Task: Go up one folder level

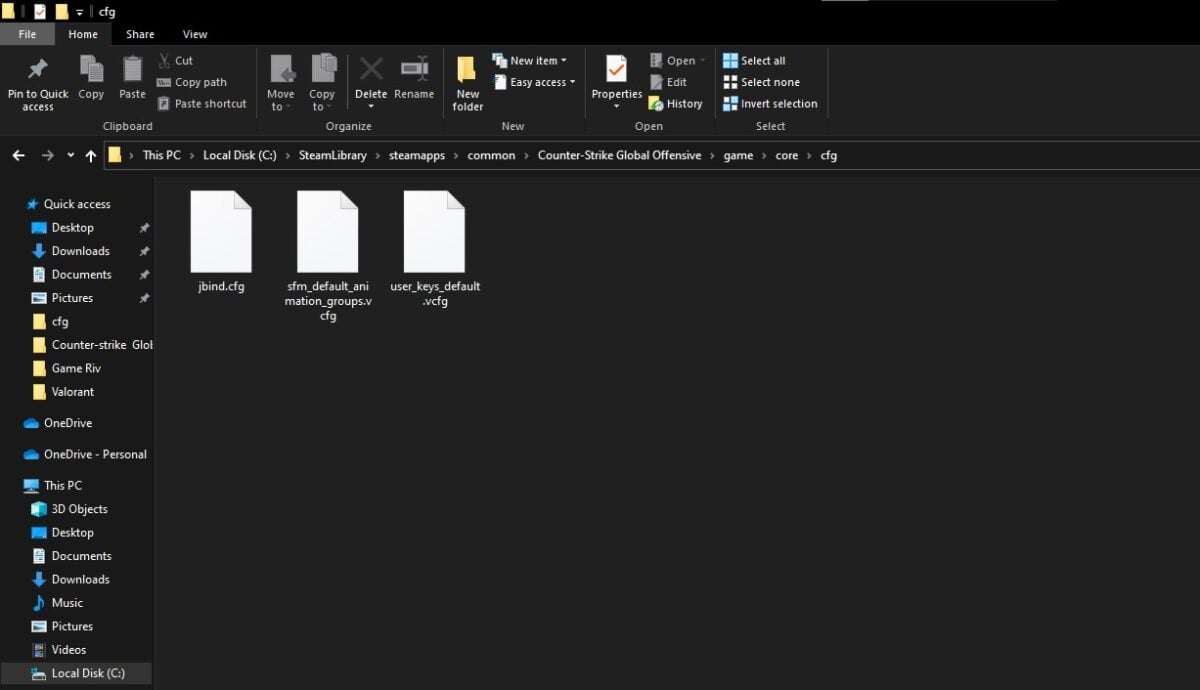Action: (x=91, y=155)
